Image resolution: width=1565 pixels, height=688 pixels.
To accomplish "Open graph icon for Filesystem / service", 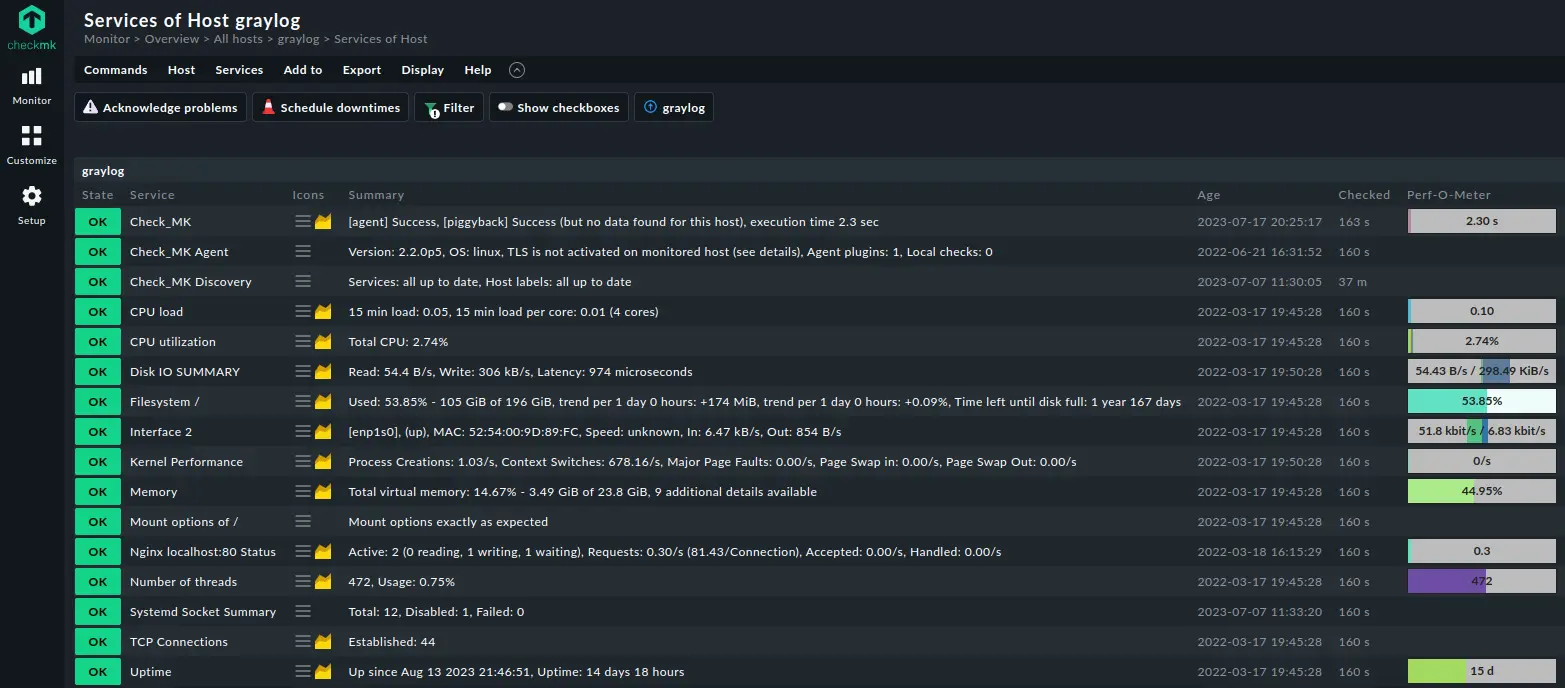I will click(323, 402).
